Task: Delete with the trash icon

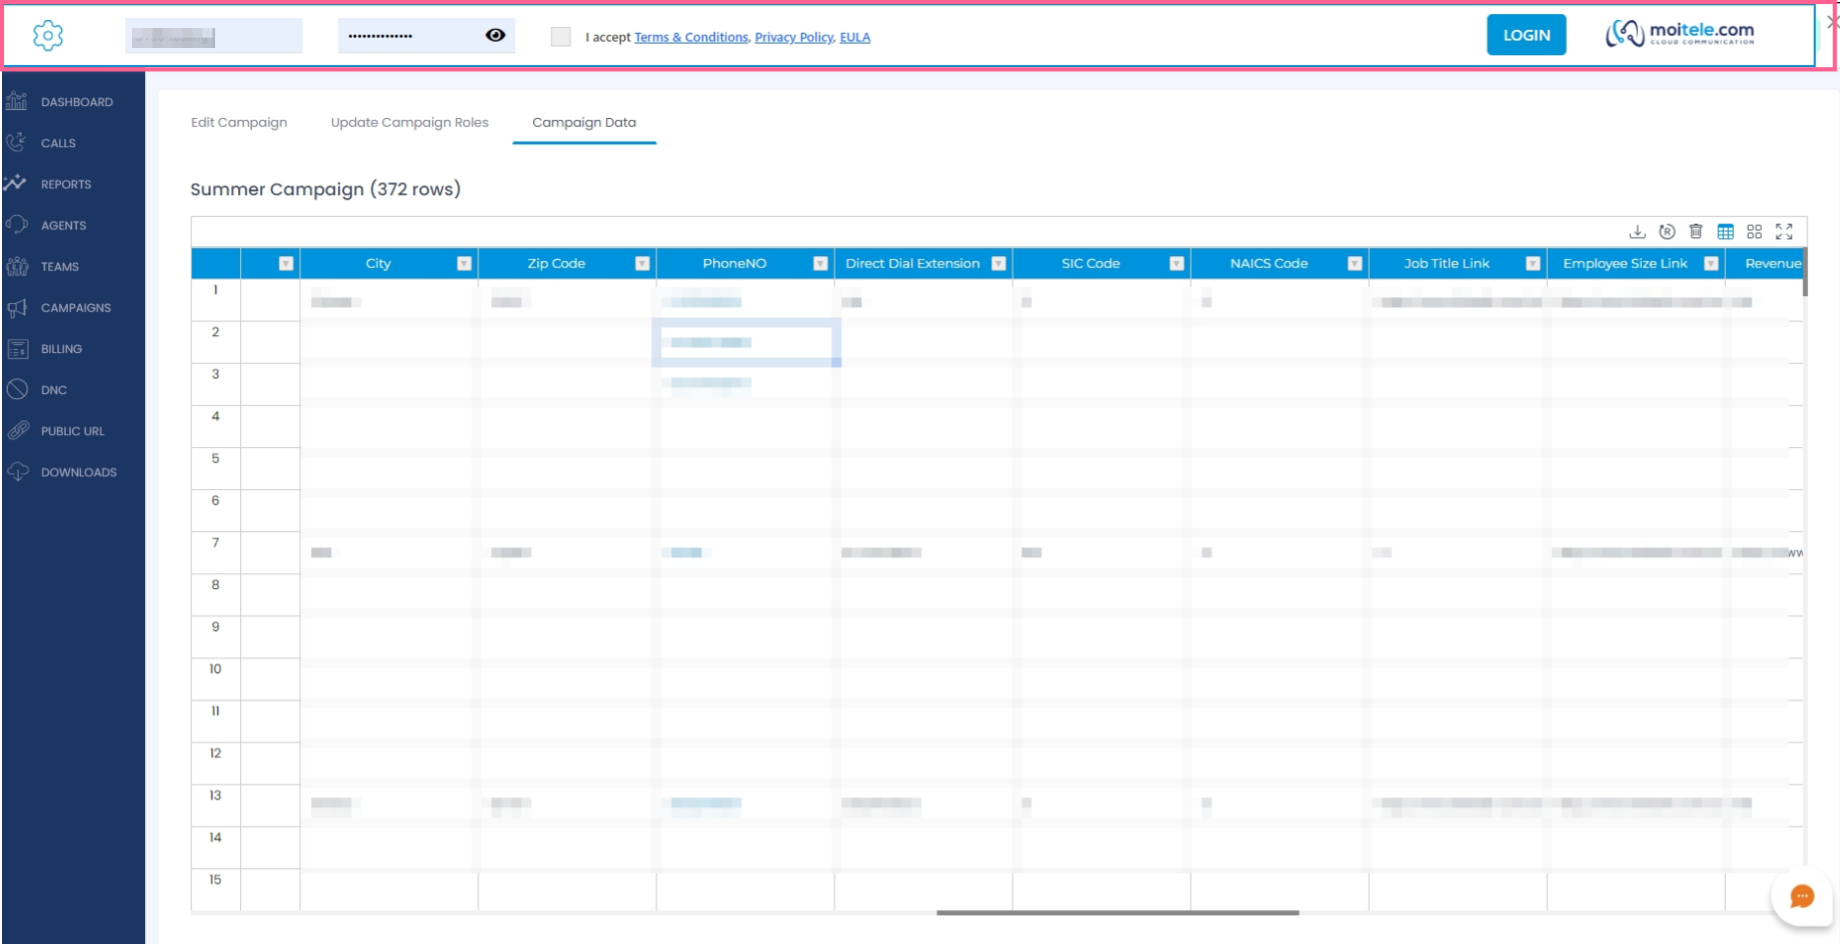Action: point(1696,232)
